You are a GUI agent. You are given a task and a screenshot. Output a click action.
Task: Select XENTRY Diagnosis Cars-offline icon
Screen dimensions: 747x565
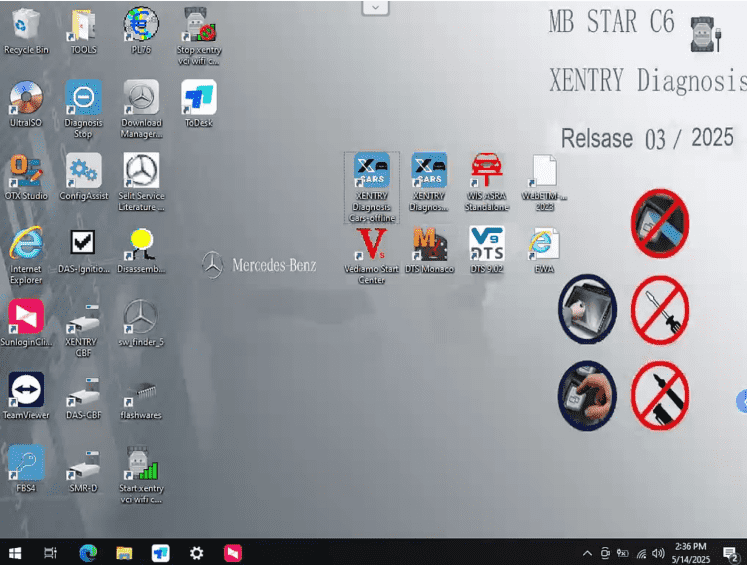[x=372, y=188]
